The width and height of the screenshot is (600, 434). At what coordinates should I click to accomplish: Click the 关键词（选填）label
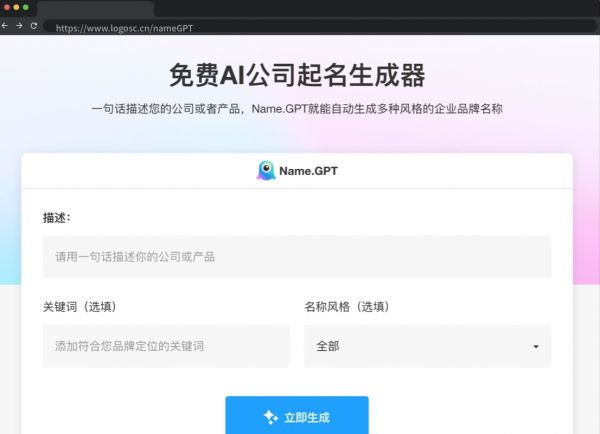point(80,307)
